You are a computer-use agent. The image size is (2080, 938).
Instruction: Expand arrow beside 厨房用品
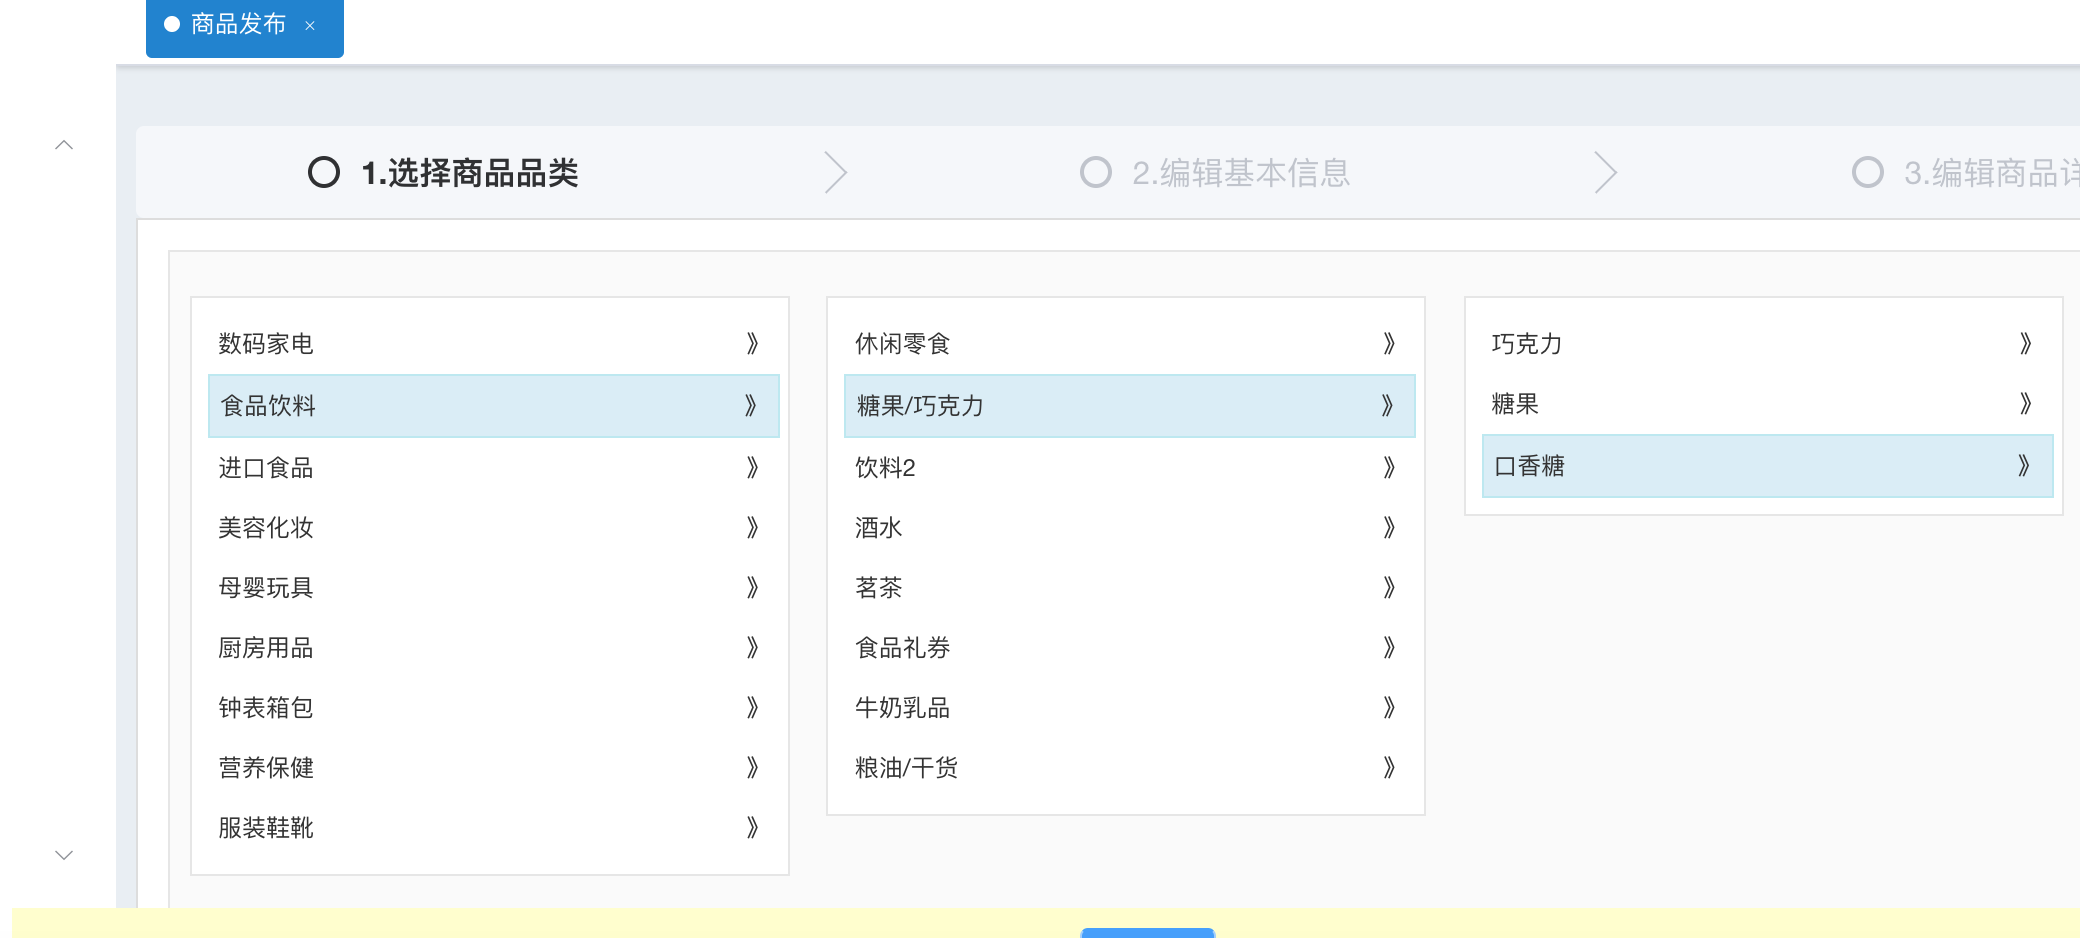coord(752,648)
